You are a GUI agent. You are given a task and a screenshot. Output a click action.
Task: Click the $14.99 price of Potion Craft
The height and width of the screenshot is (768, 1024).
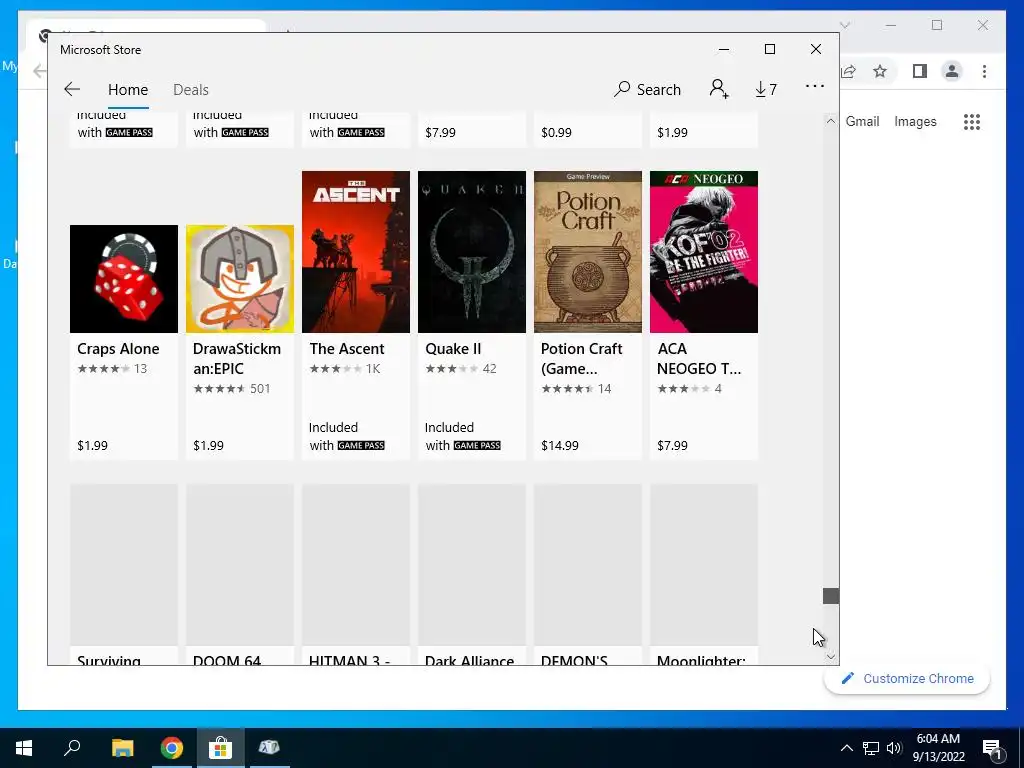560,445
